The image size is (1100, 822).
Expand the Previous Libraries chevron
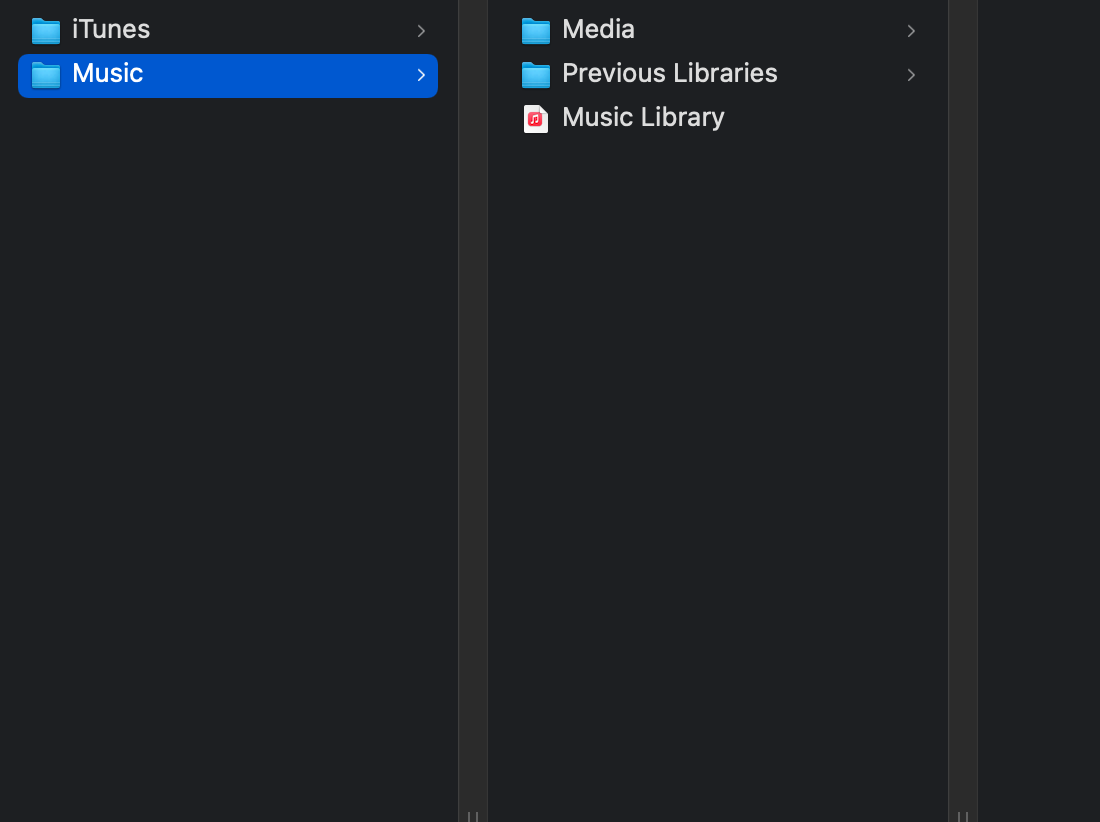point(911,75)
